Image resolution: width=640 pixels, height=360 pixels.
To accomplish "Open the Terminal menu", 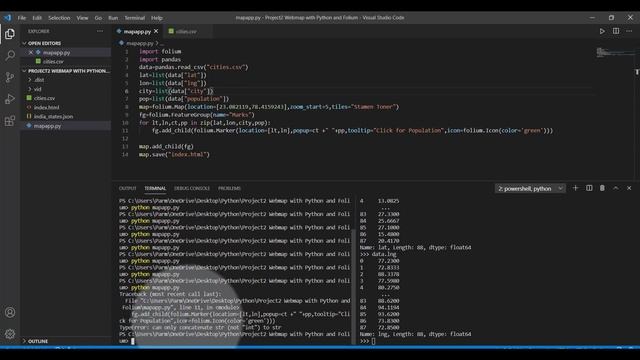I will [135, 18].
